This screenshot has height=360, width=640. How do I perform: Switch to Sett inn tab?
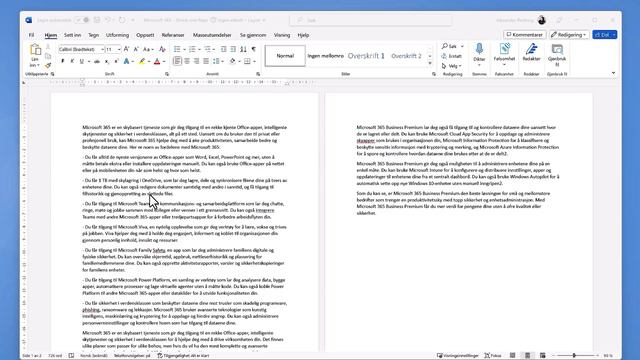(x=73, y=35)
